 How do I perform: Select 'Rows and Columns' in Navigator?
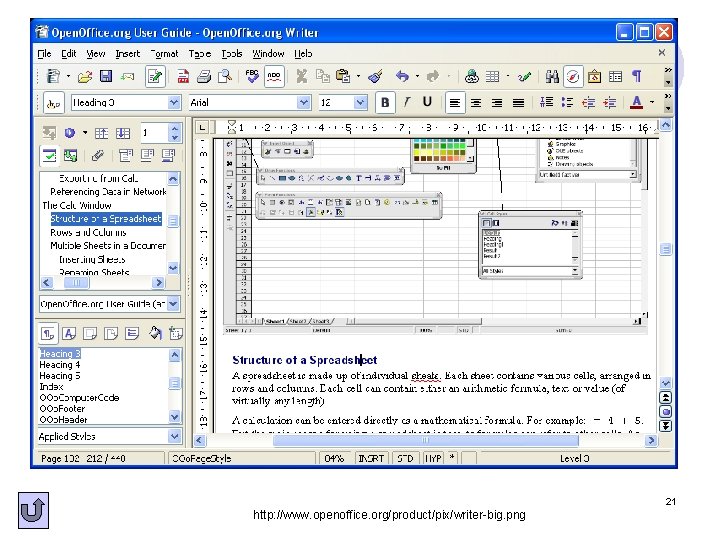pyautogui.click(x=88, y=232)
